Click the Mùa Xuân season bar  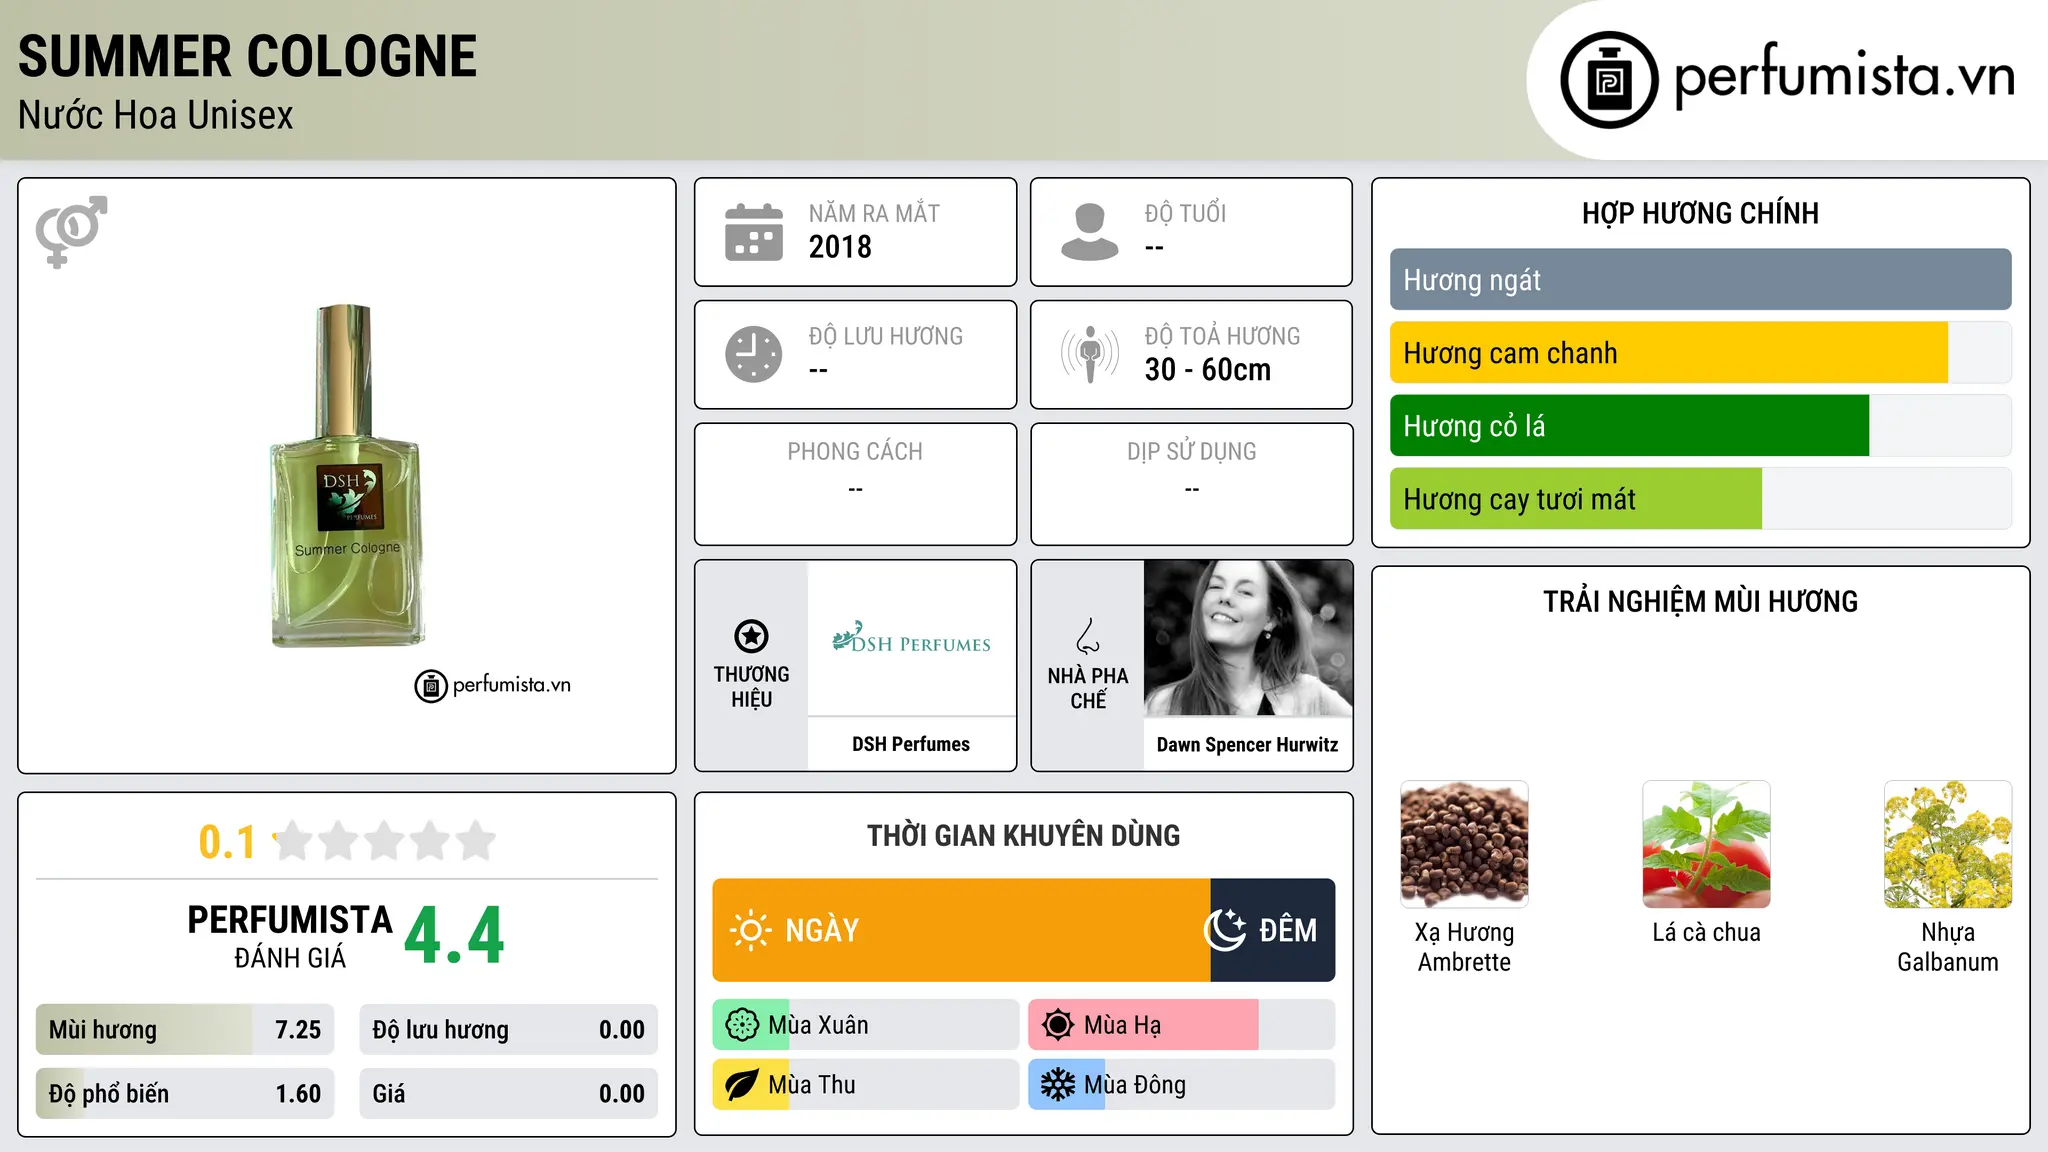coord(866,1025)
